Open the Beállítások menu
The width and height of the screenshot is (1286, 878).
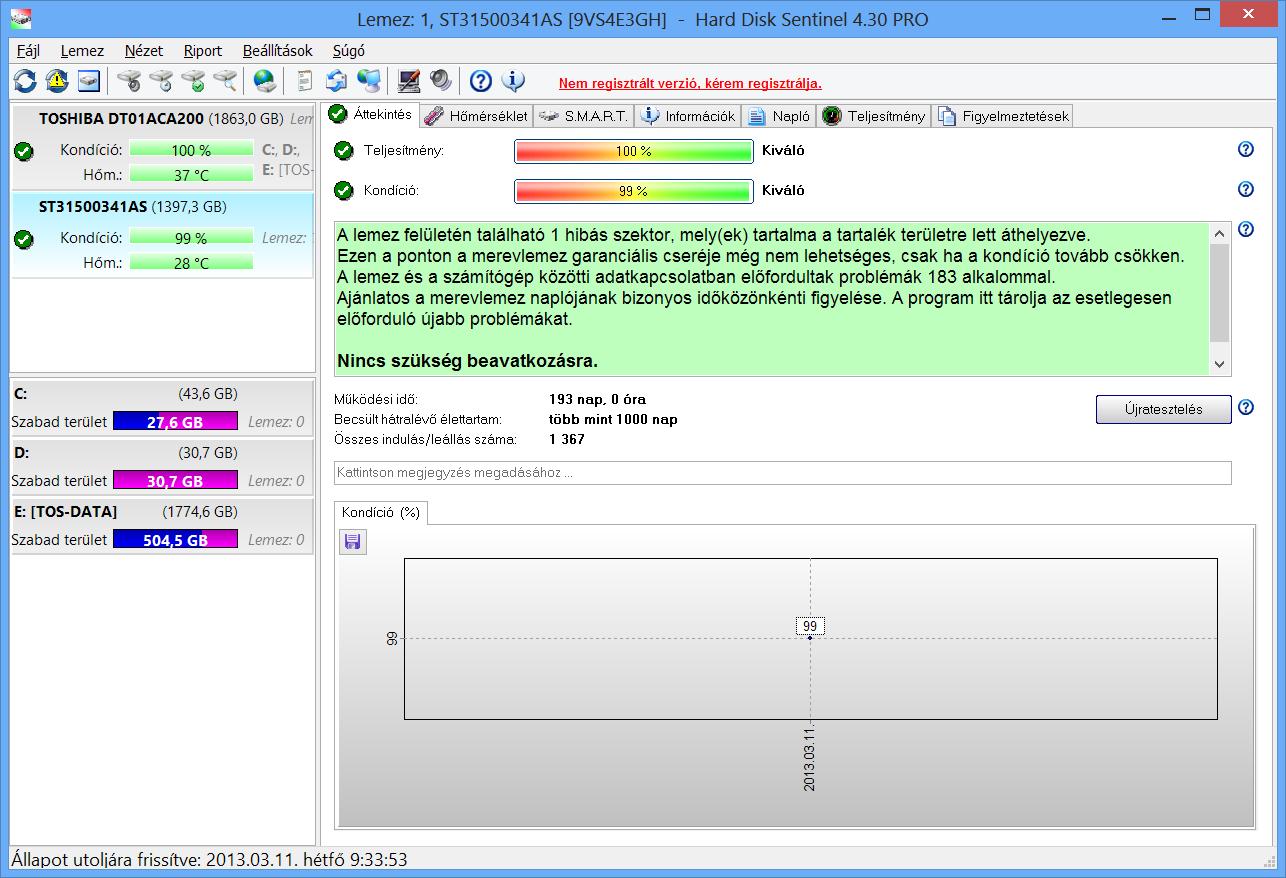pyautogui.click(x=278, y=51)
